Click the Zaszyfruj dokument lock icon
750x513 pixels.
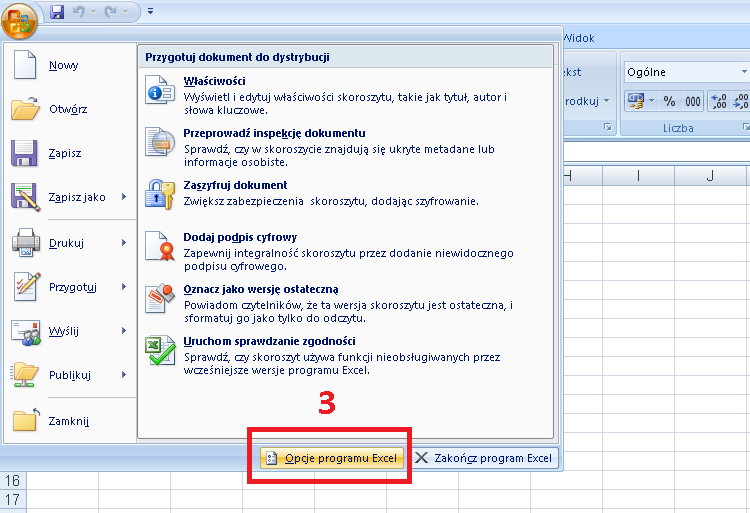point(160,194)
